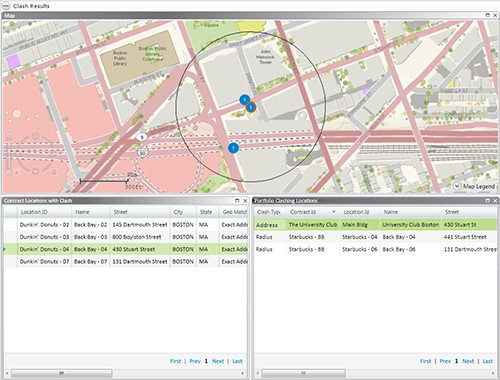Select the Dunkin' Donuts - 03 row
The height and width of the screenshot is (380, 500).
coord(126,237)
